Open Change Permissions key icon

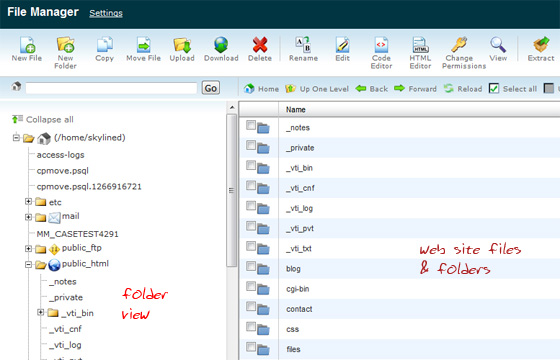(x=459, y=45)
